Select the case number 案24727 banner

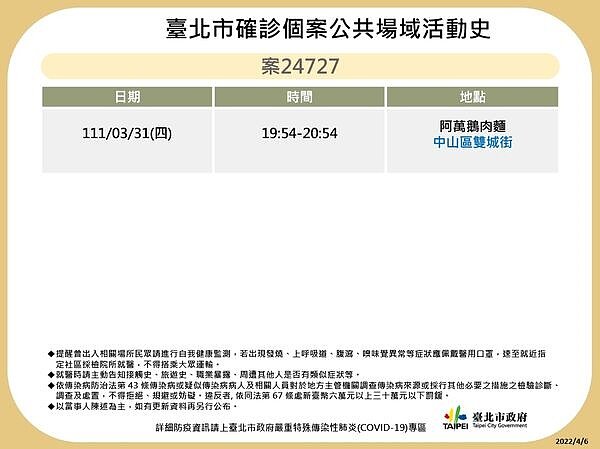[x=300, y=66]
